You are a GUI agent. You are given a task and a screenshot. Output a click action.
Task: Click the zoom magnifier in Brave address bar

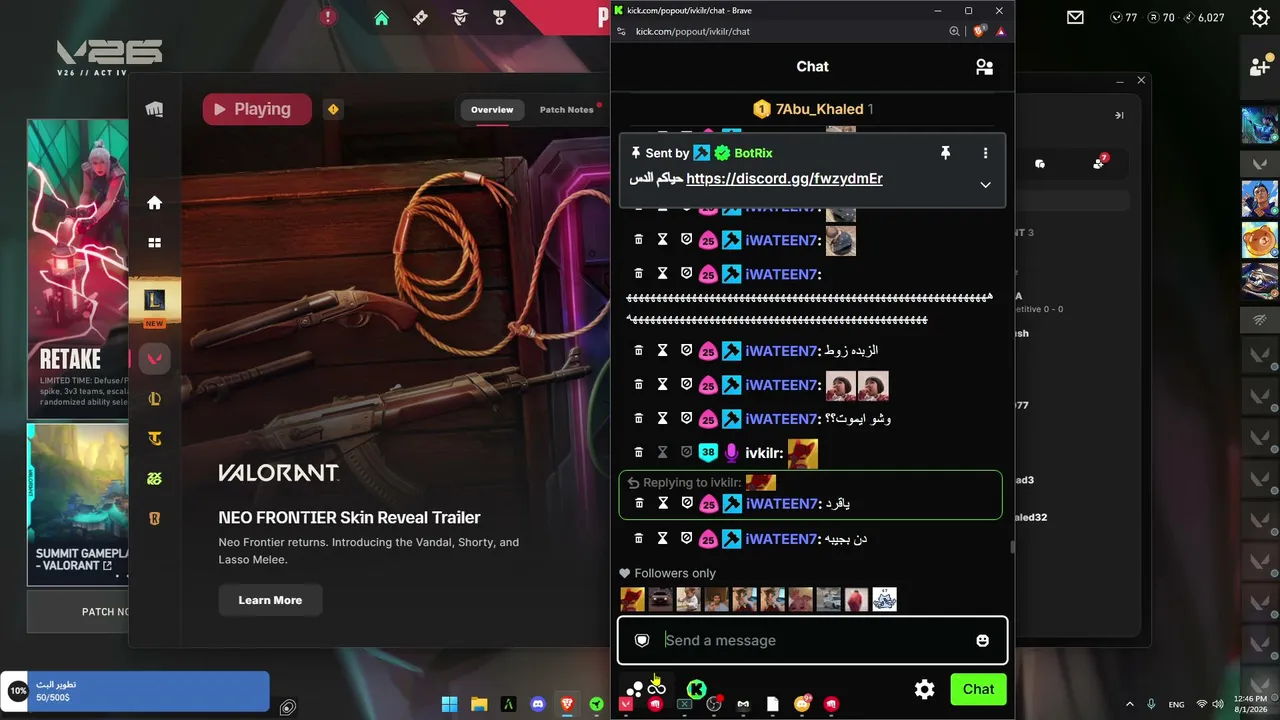point(954,31)
